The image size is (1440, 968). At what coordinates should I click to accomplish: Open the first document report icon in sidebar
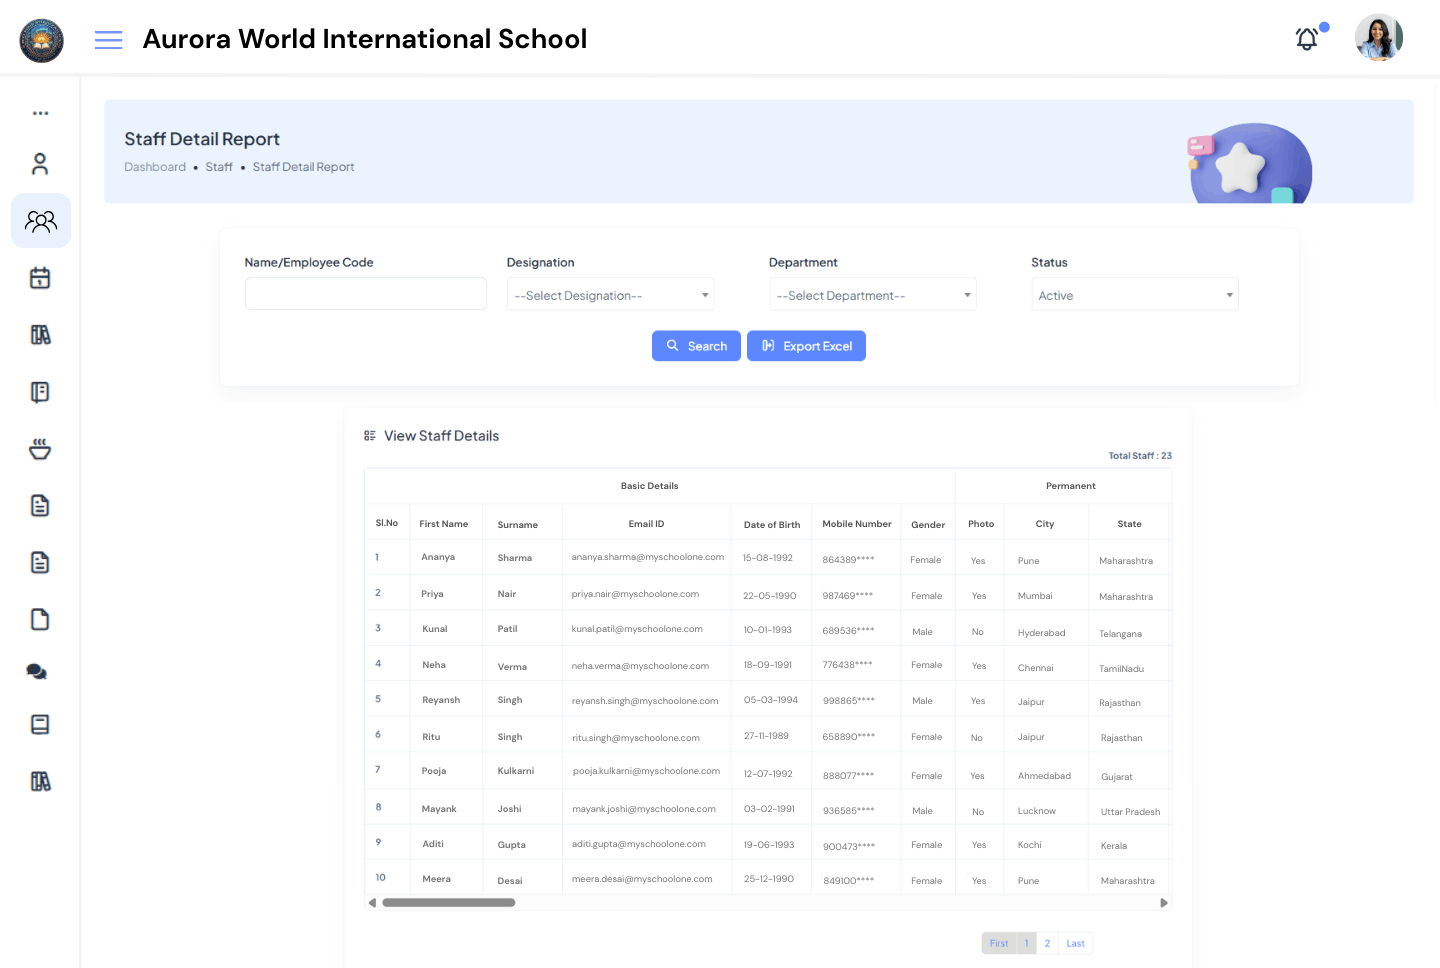(x=40, y=505)
